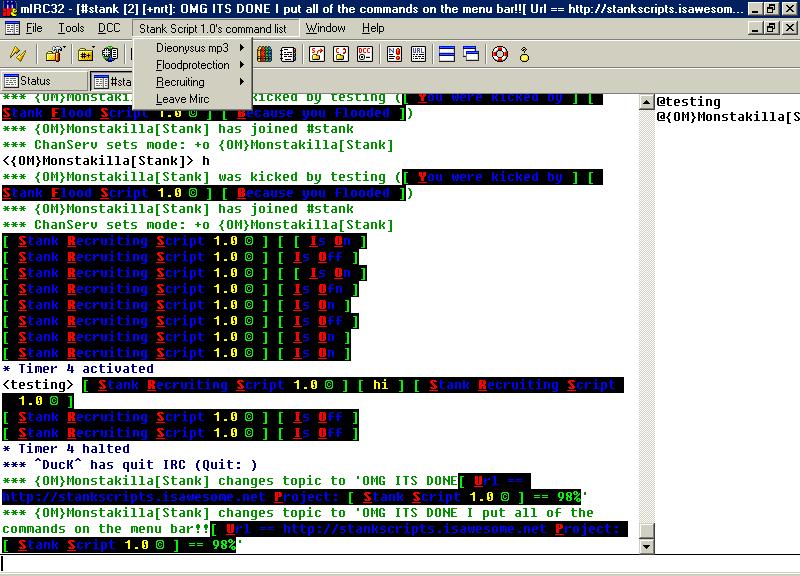Open the Help menu
Viewport: 800px width, 576px height.
pos(373,28)
